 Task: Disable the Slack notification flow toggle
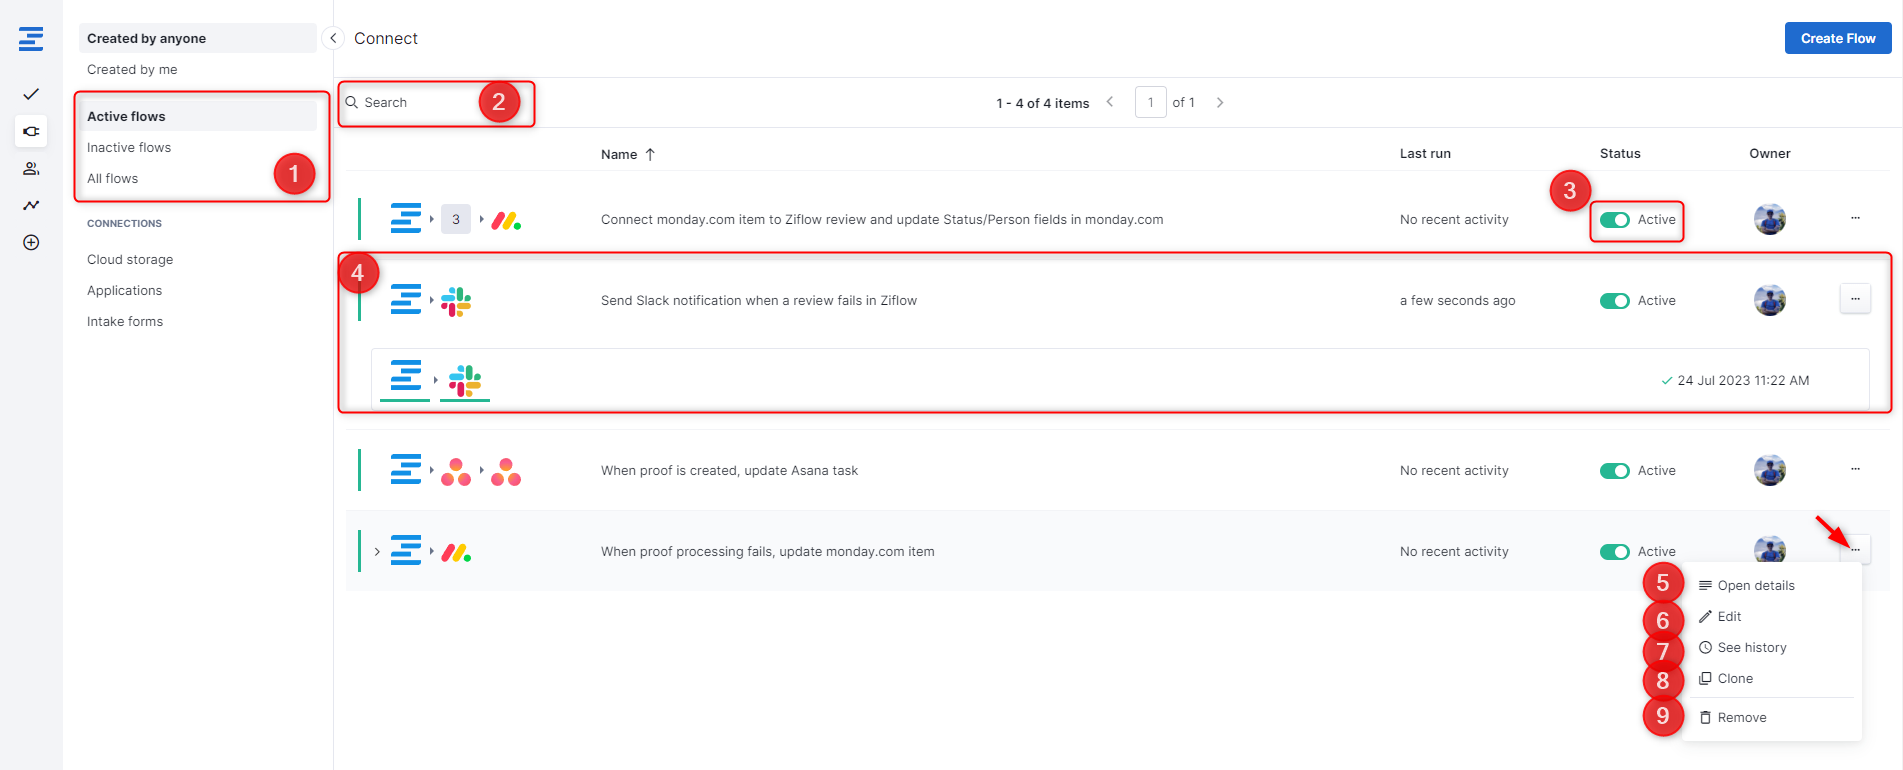(x=1614, y=301)
